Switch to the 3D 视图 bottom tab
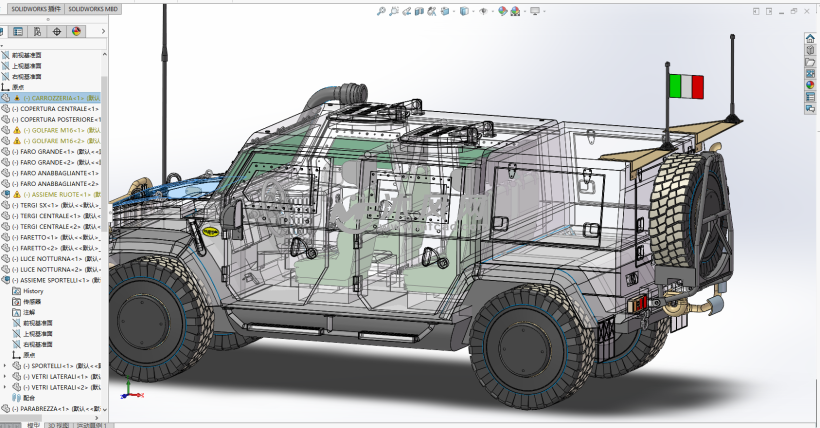 pos(59,425)
